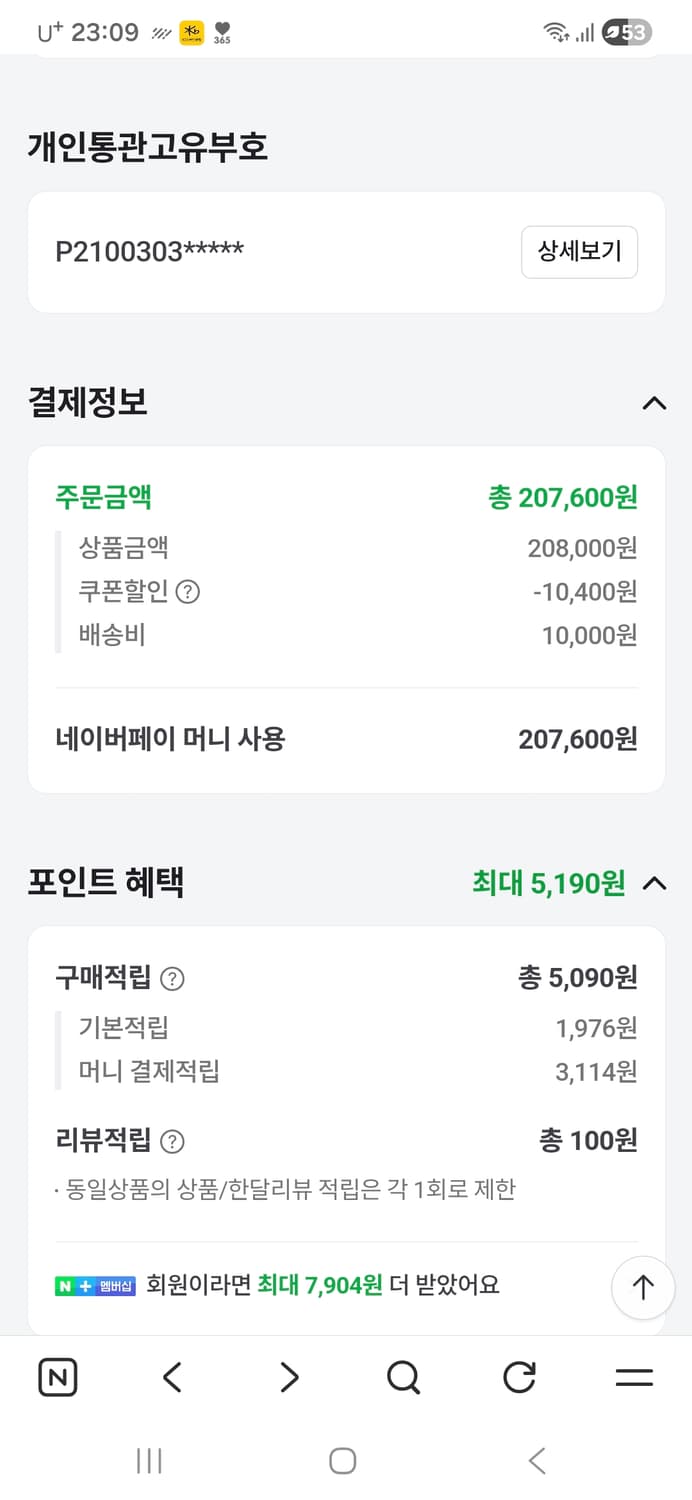Tap the Naver home icon in bottom toolbar

(x=57, y=1377)
